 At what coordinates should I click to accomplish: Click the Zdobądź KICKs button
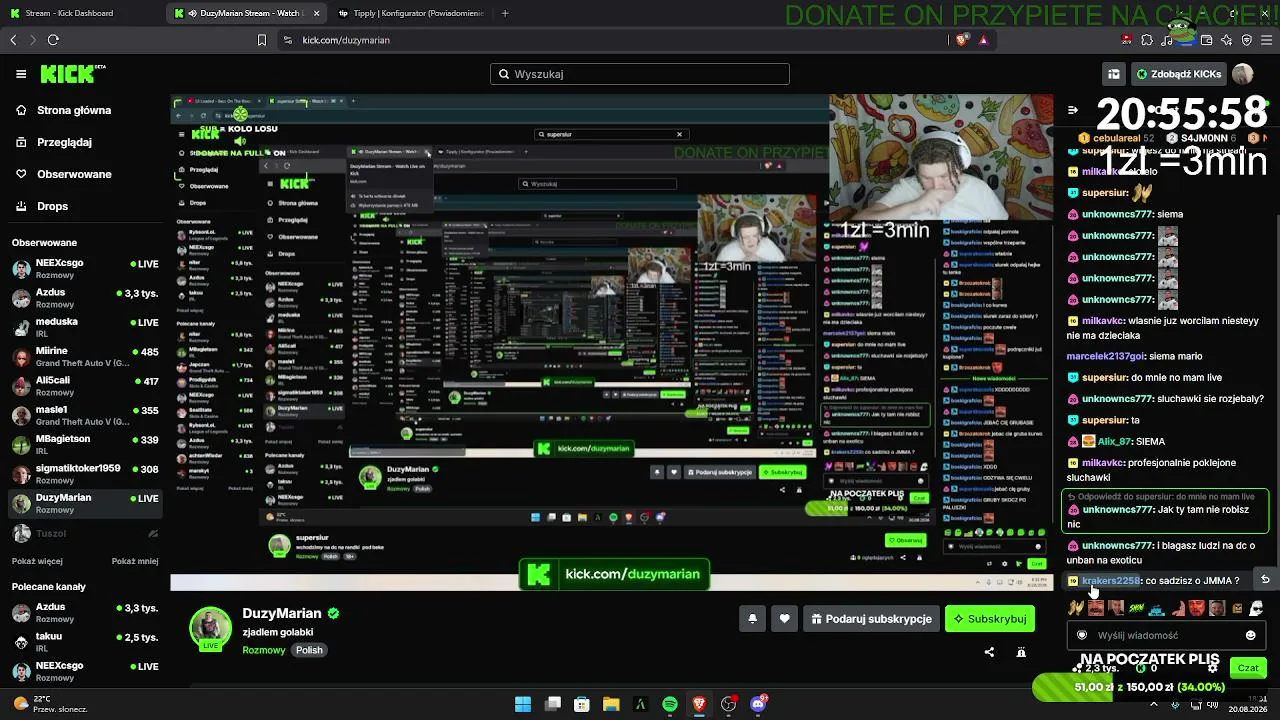pyautogui.click(x=1178, y=74)
